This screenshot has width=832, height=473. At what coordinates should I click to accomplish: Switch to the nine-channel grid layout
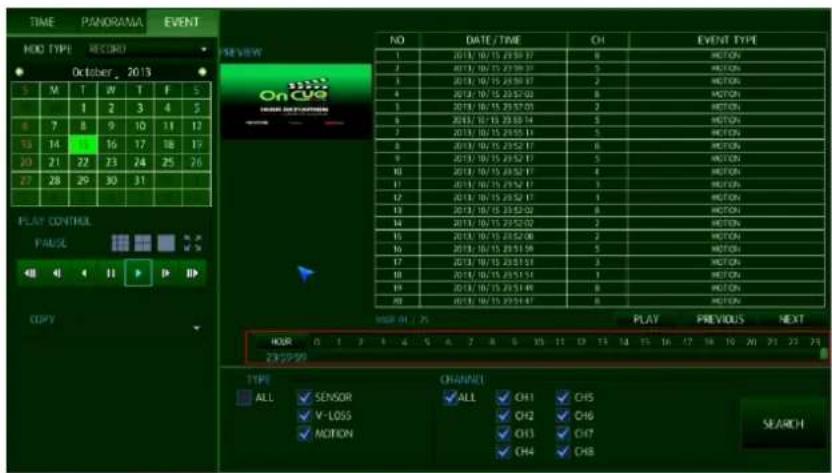120,243
